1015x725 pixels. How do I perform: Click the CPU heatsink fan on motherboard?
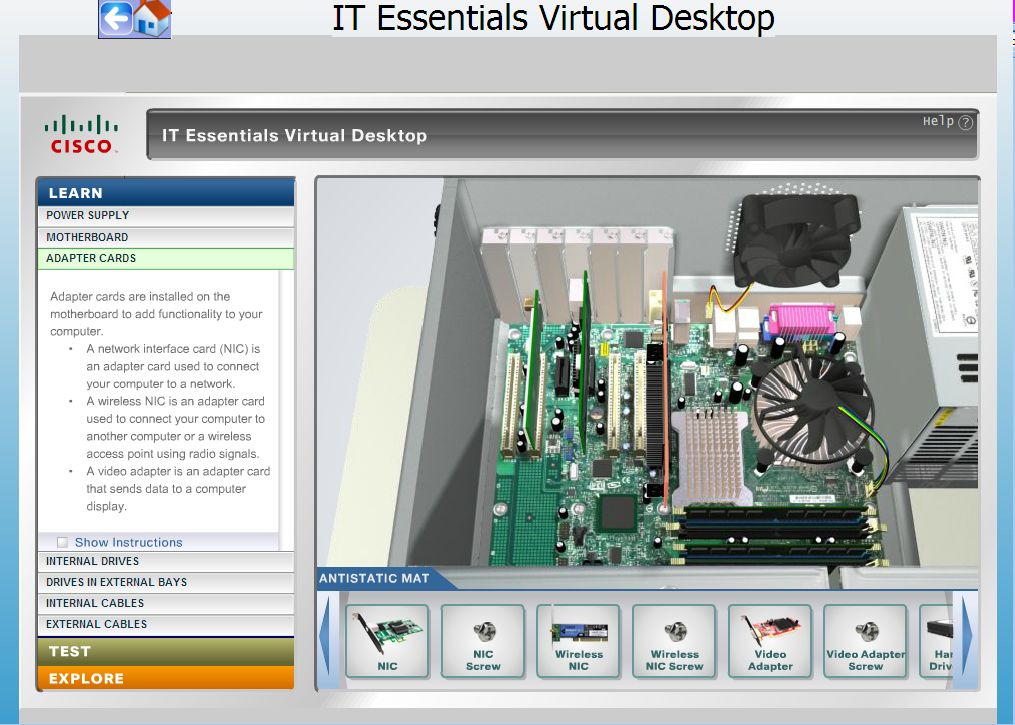point(814,409)
